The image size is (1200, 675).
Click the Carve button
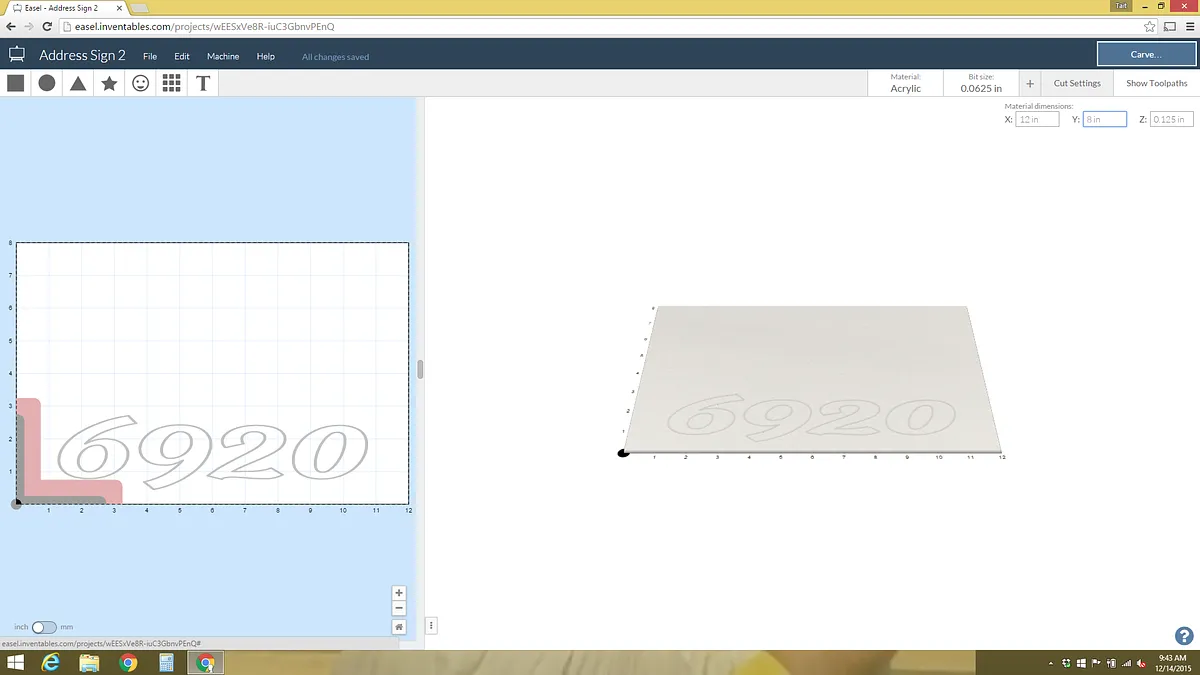point(1145,54)
